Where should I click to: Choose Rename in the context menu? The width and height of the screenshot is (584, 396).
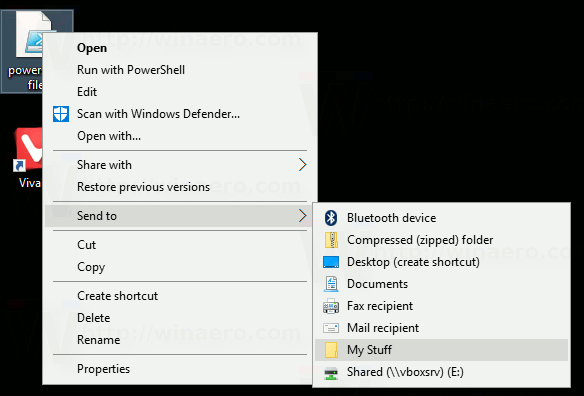coord(99,340)
